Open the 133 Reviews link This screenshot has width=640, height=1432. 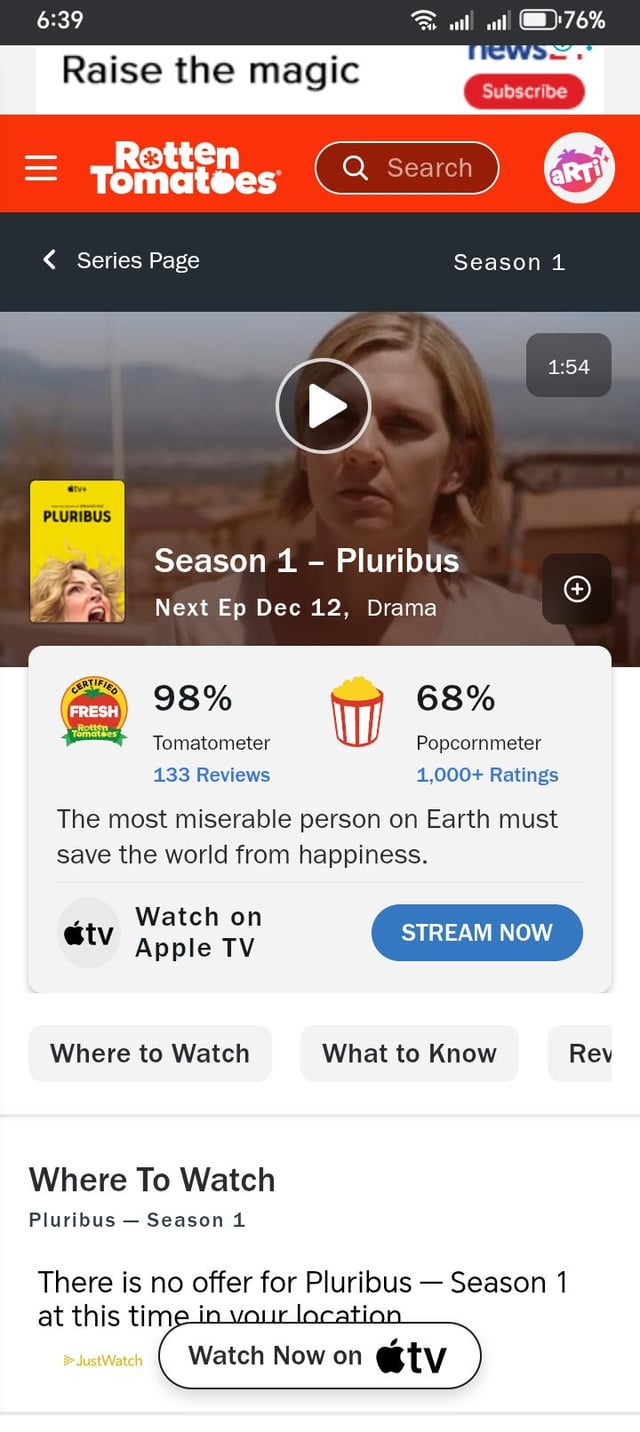tap(211, 775)
